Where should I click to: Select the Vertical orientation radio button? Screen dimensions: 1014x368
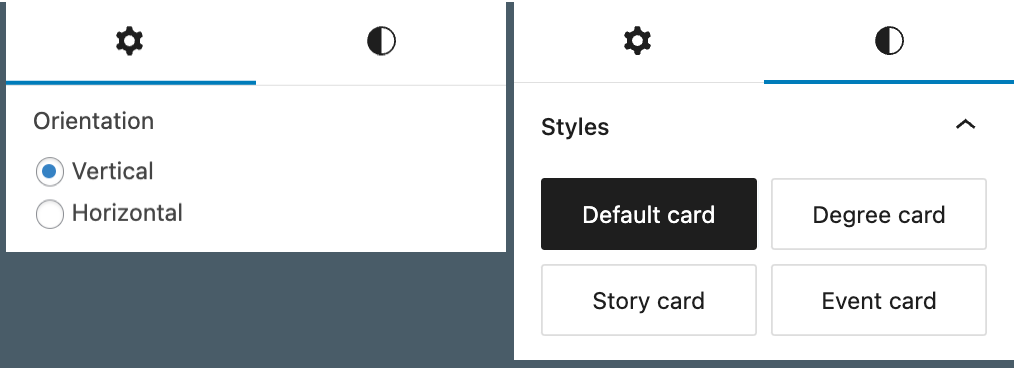click(x=49, y=172)
